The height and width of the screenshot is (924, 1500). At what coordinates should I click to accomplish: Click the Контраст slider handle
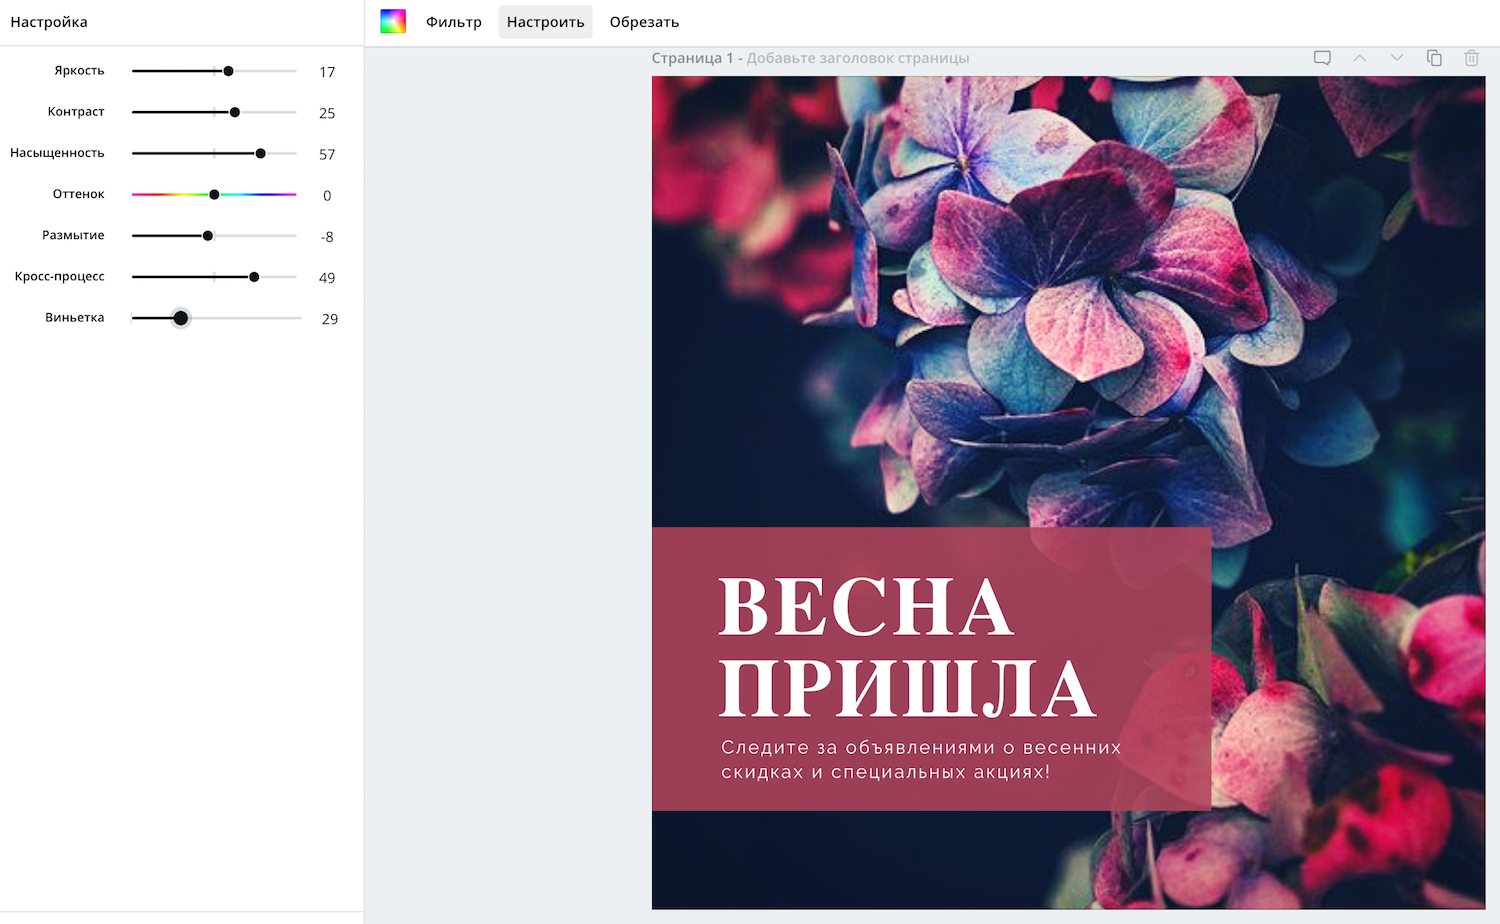point(235,112)
